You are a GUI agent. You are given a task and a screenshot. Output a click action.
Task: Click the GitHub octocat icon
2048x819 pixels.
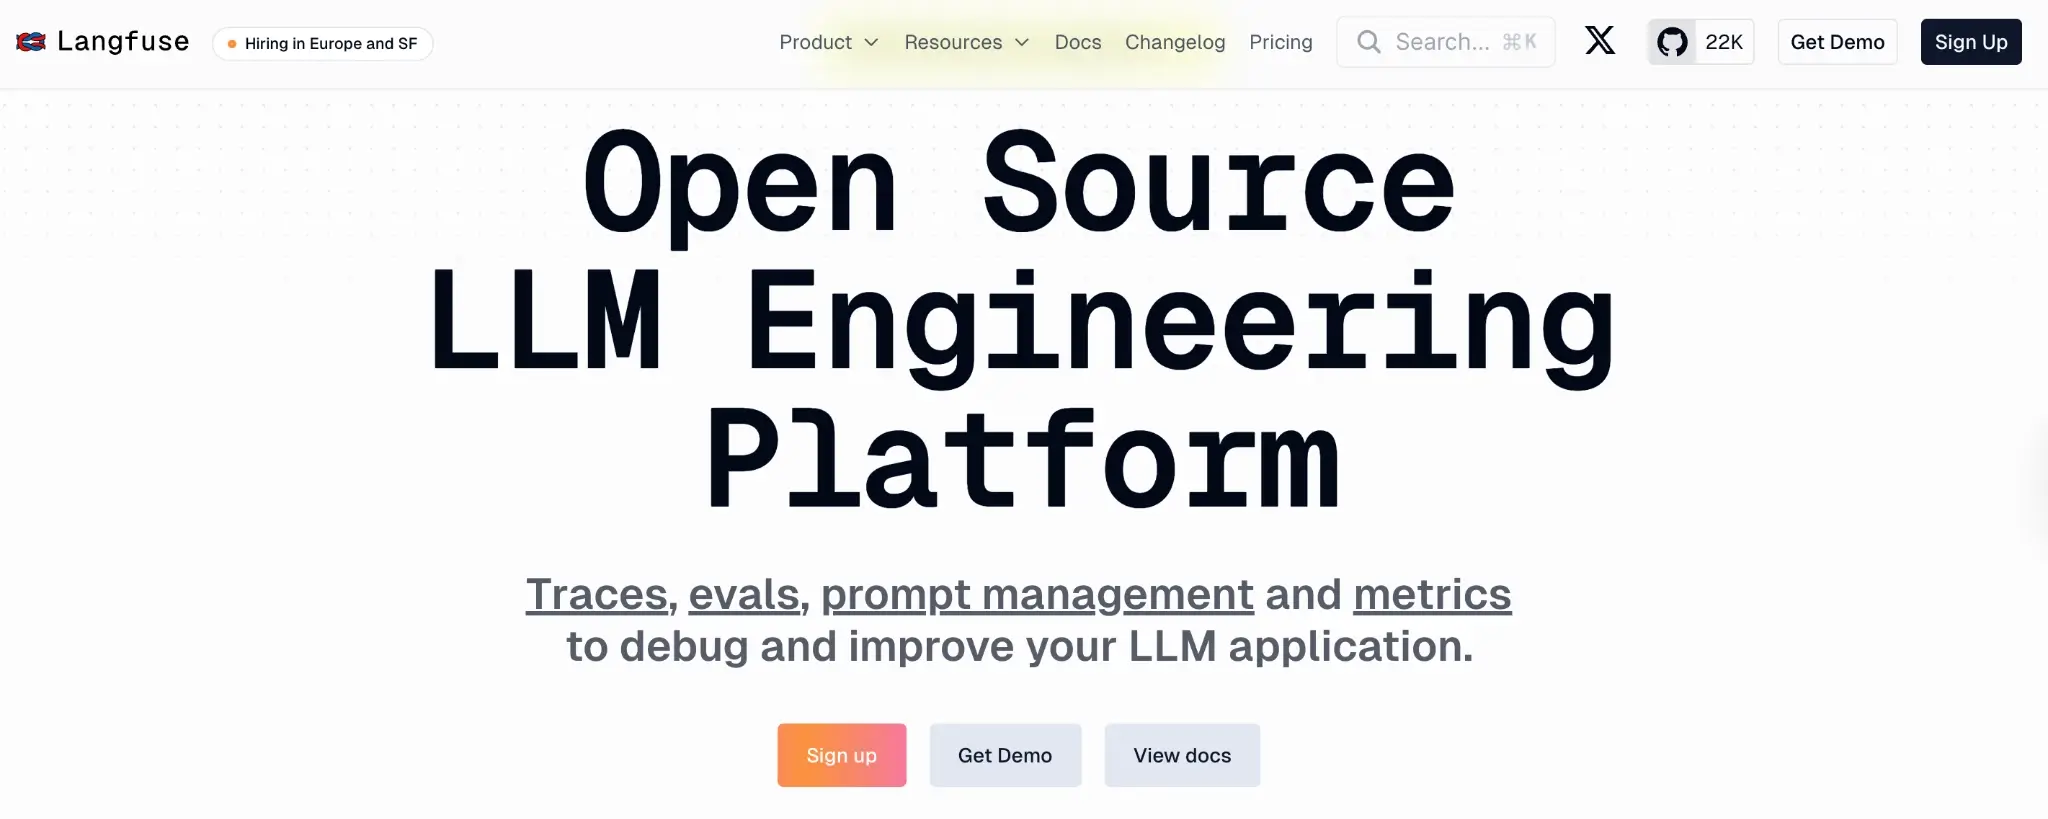coord(1672,42)
